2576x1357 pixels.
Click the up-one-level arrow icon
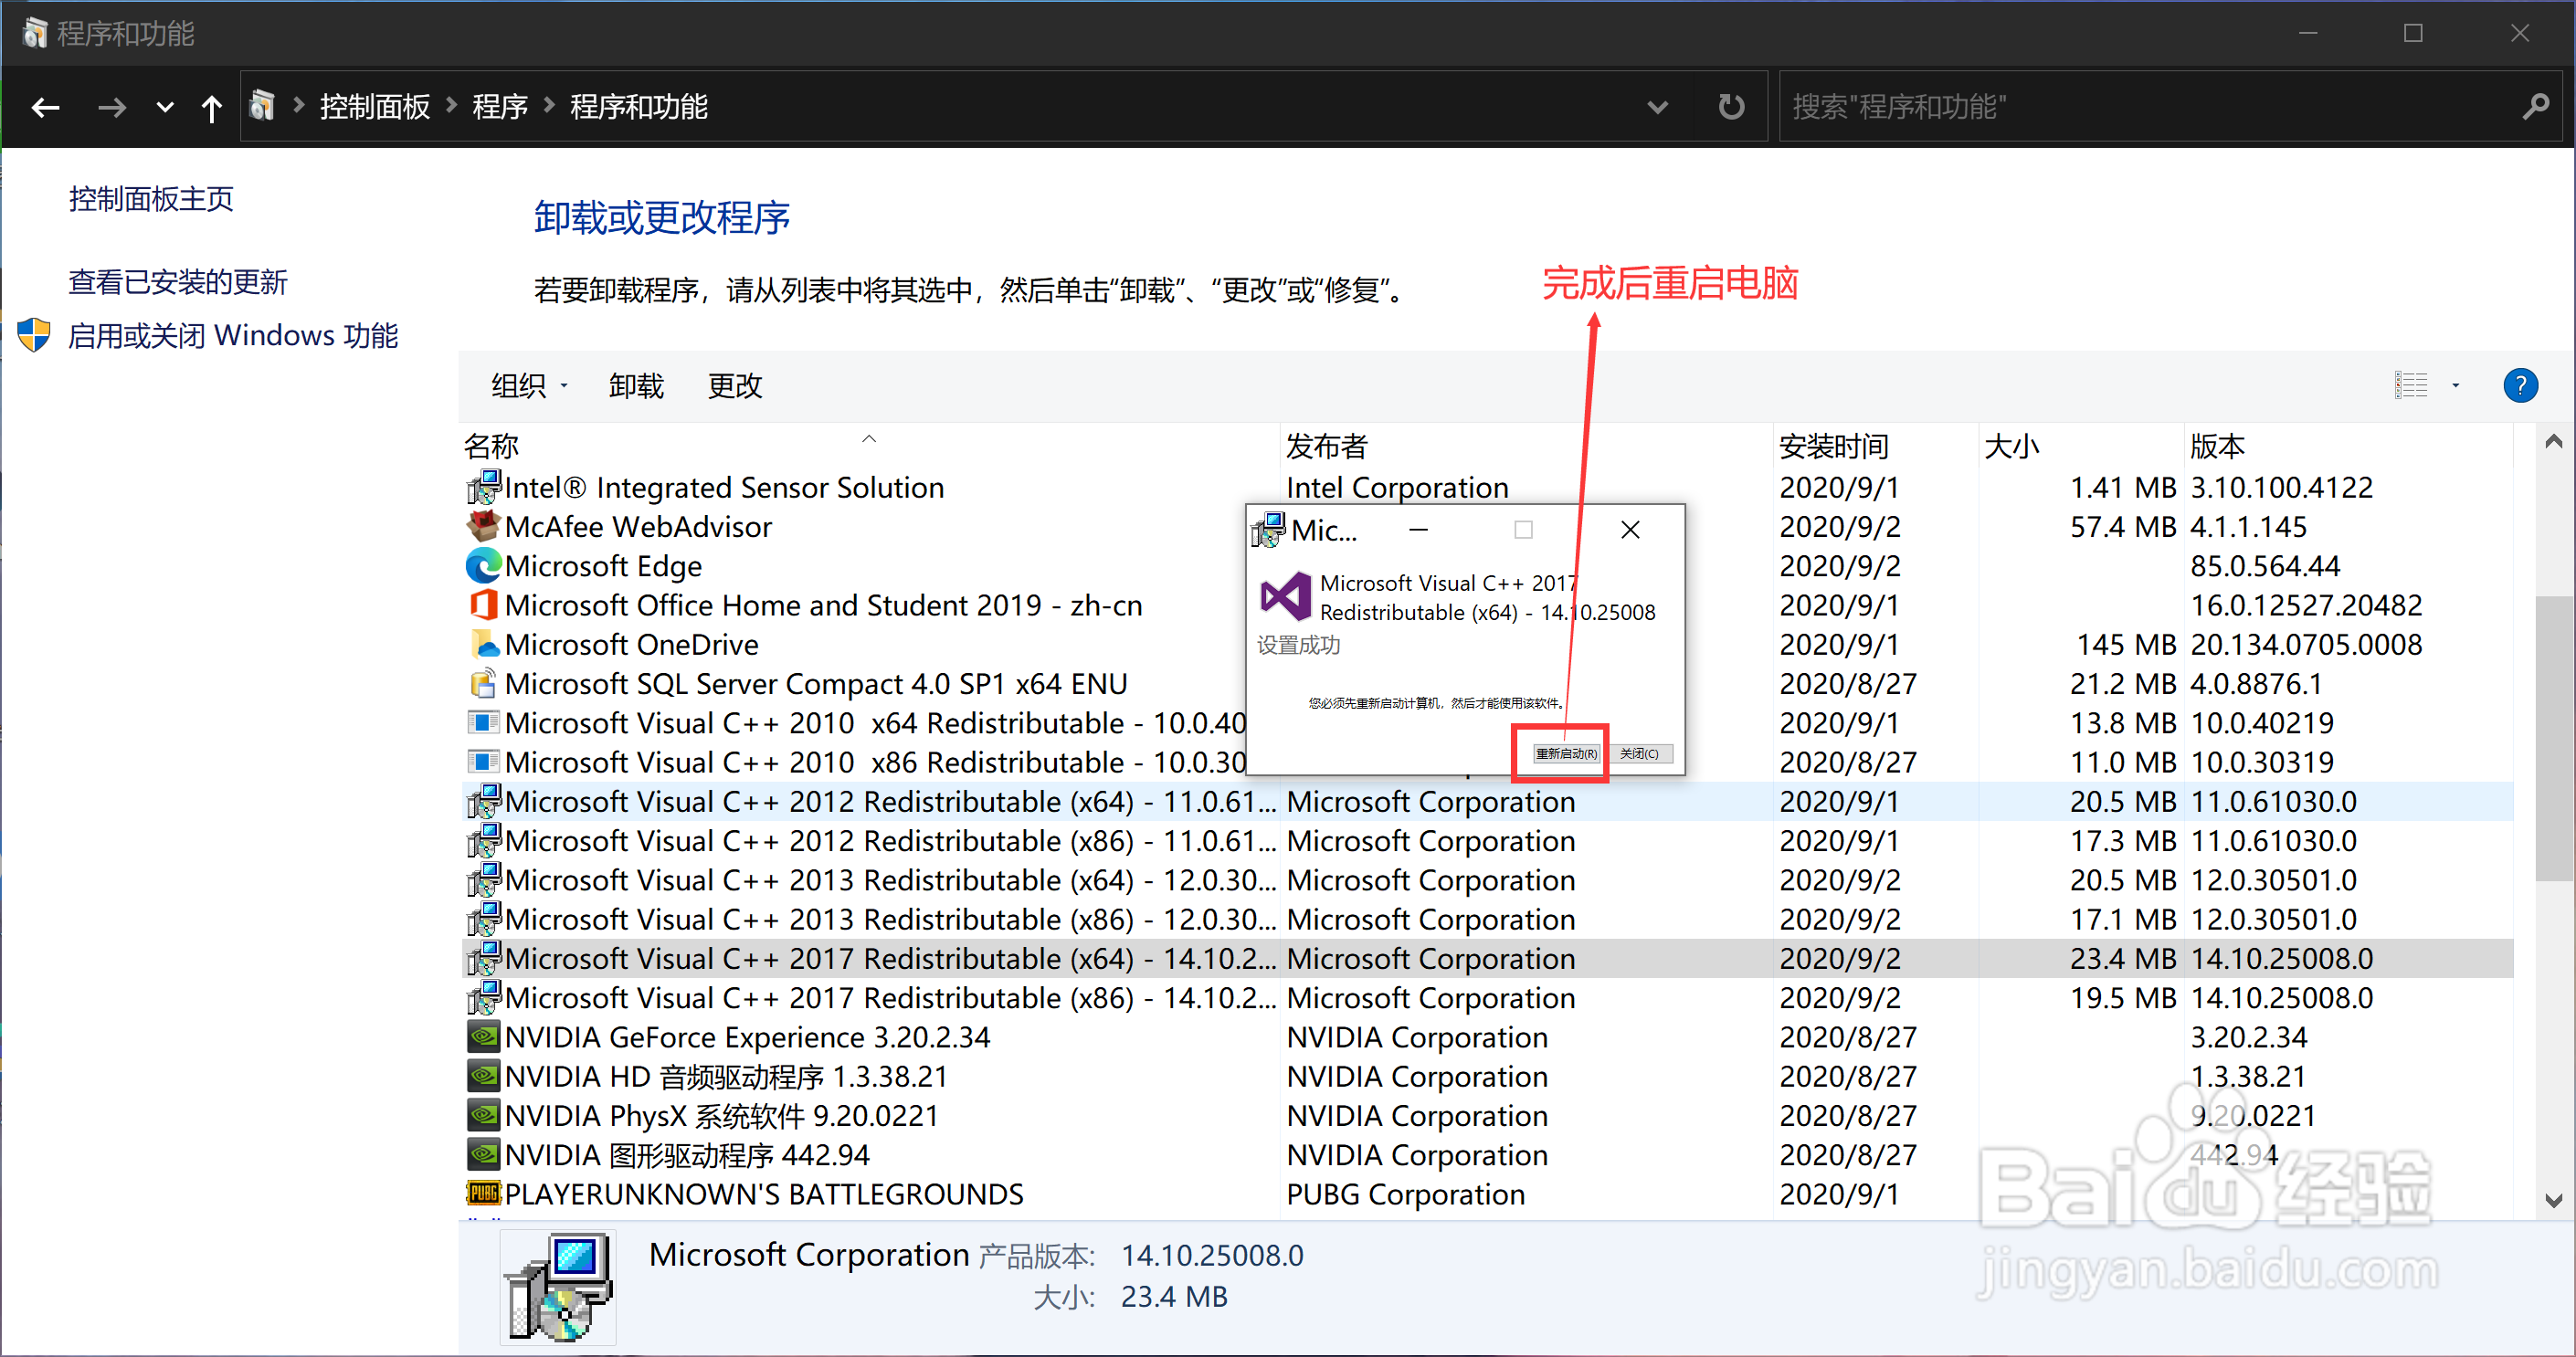click(212, 107)
